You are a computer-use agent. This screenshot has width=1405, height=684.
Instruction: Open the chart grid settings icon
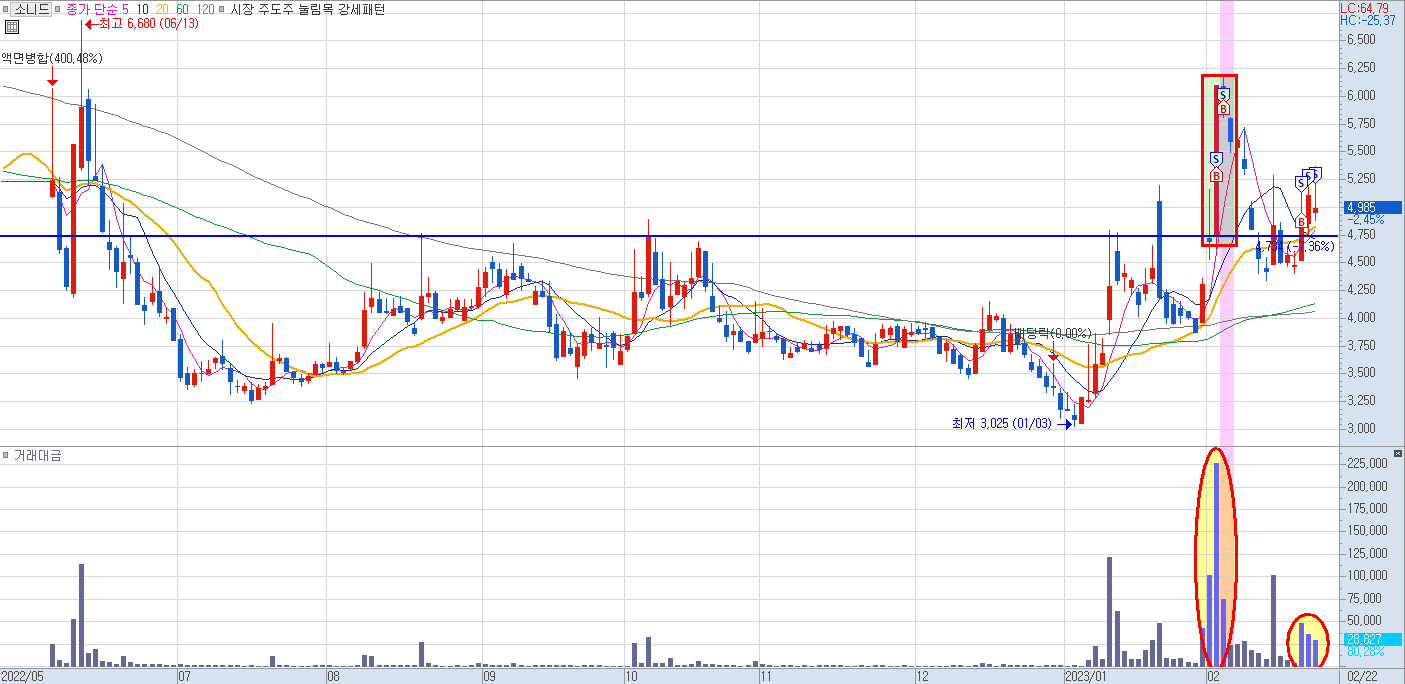click(x=12, y=27)
